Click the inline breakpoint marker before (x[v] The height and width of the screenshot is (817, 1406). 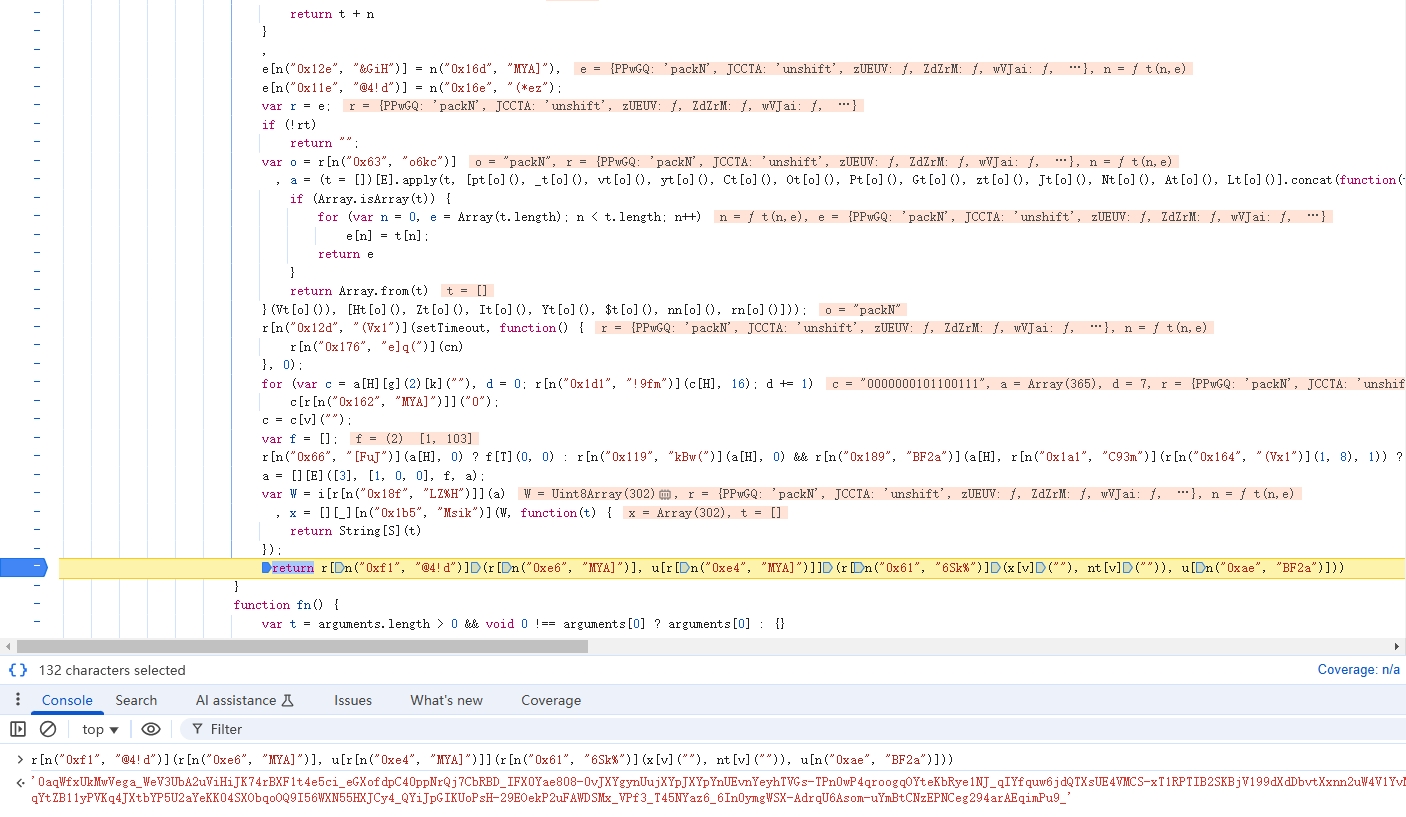point(997,568)
